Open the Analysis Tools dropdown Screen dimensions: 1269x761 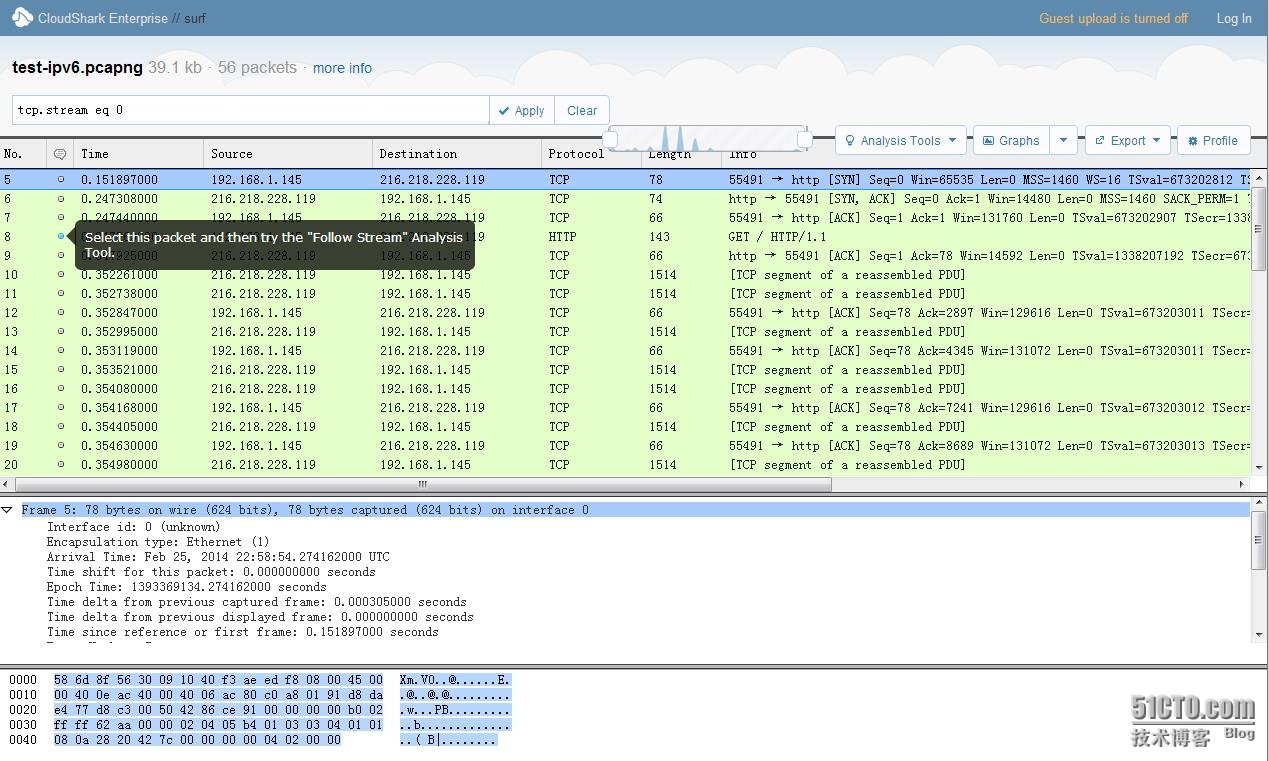900,141
